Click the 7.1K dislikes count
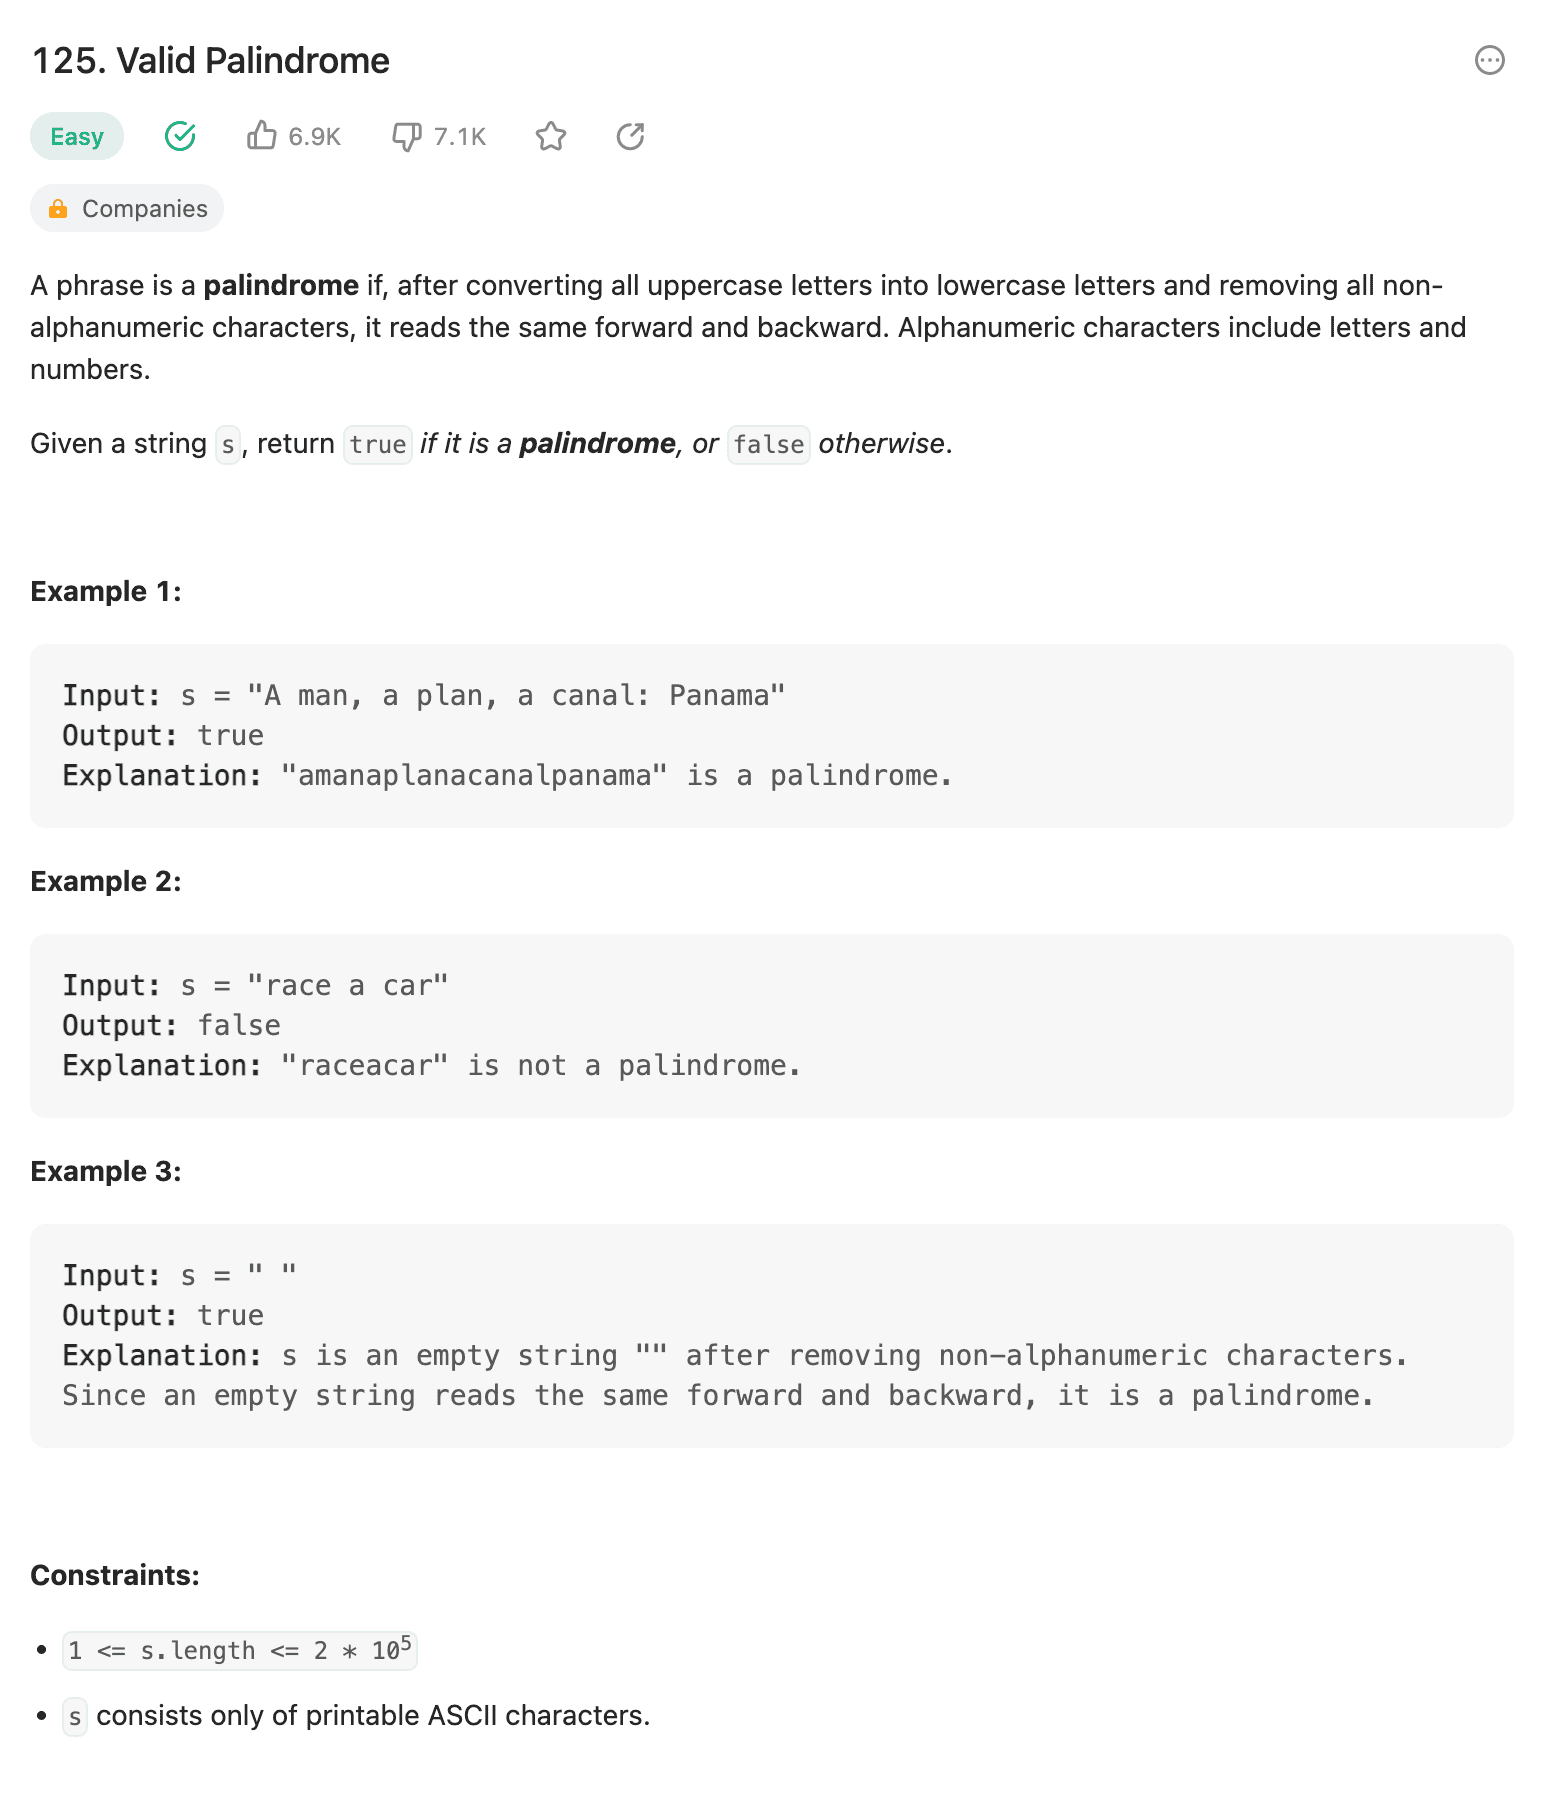Screen dimensions: 1544x1804 [460, 137]
